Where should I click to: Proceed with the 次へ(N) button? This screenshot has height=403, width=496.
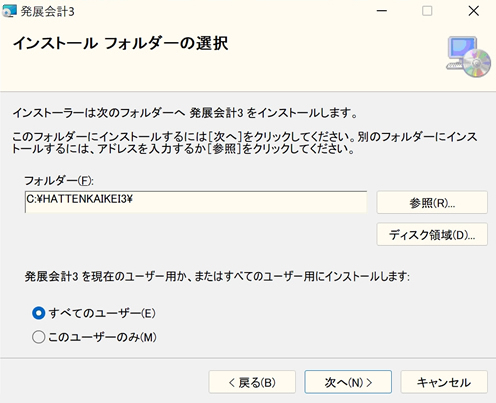348,382
